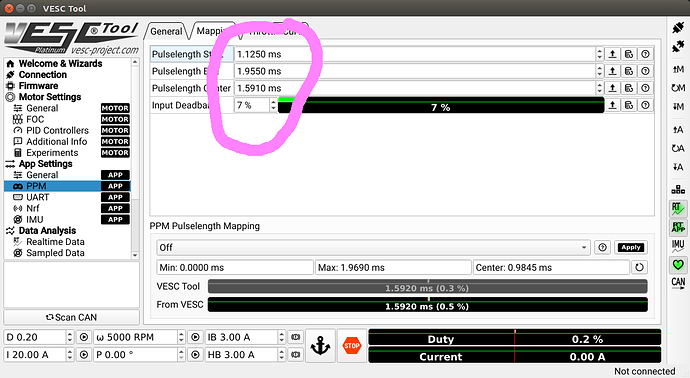Click the Input Deadband 7 % bar
The image size is (690, 378).
[440, 106]
